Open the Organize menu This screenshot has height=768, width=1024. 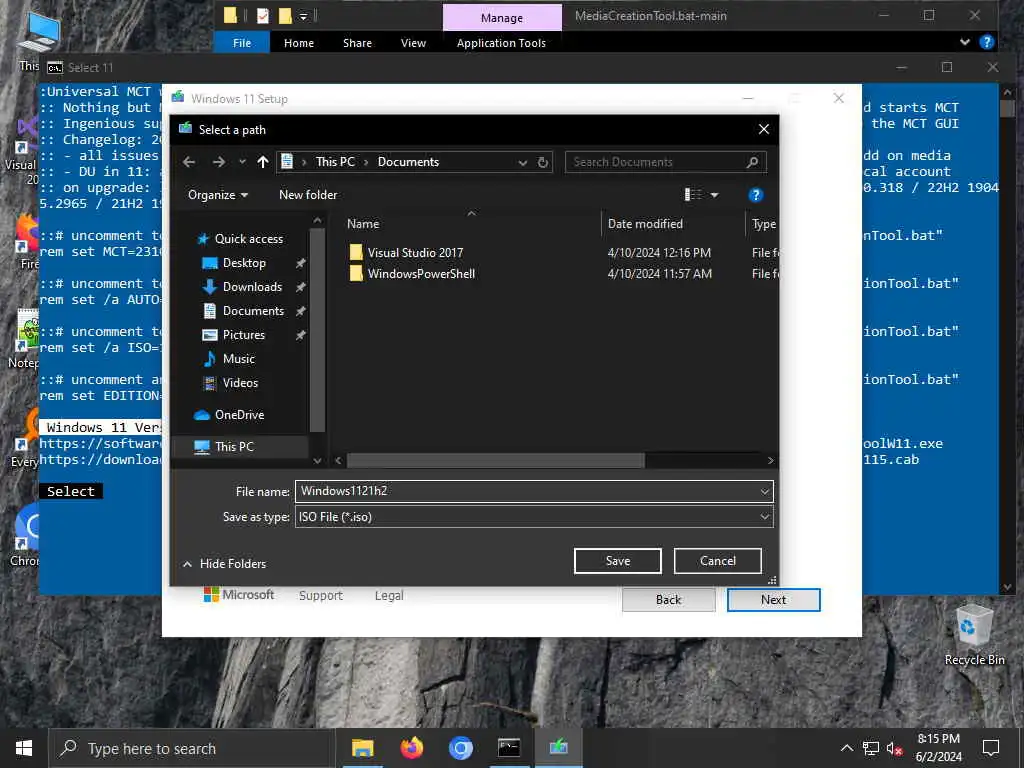coord(217,195)
